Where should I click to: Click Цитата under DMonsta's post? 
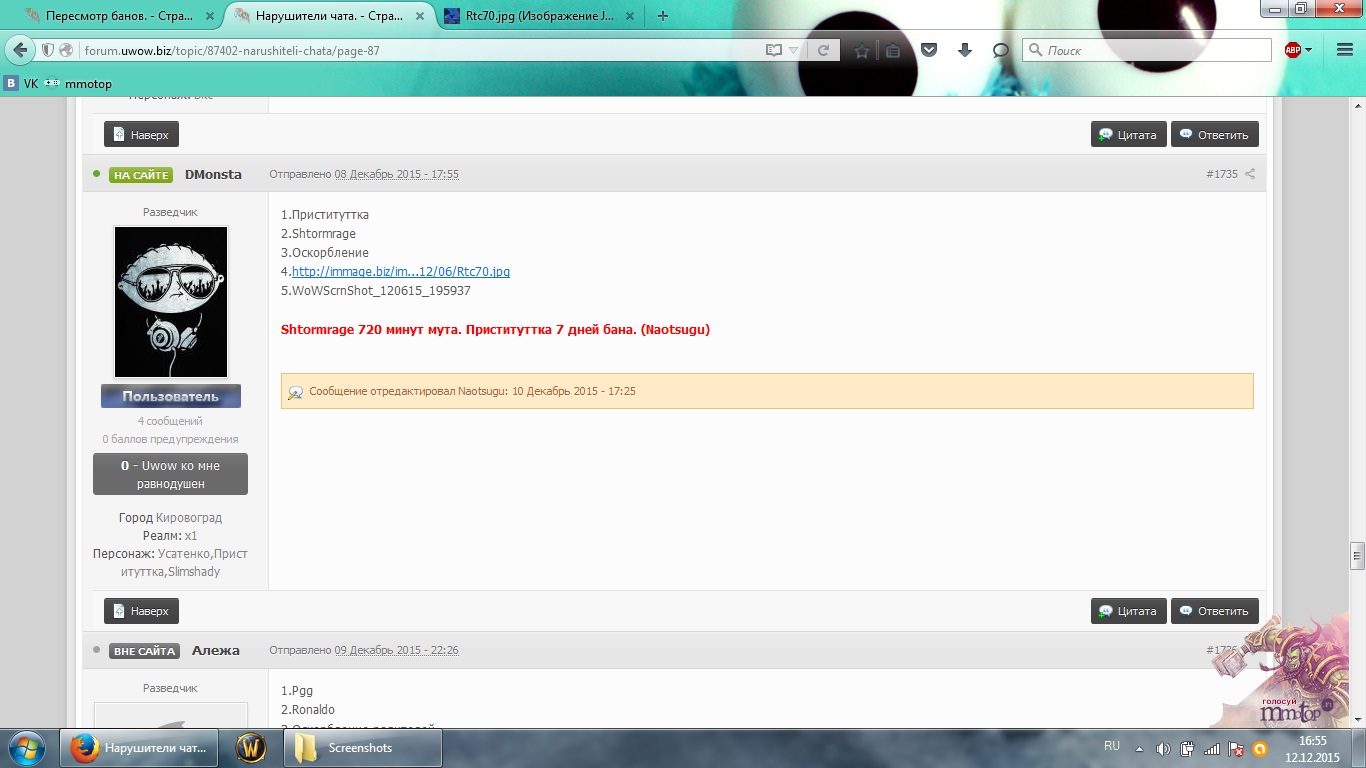[x=1128, y=611]
